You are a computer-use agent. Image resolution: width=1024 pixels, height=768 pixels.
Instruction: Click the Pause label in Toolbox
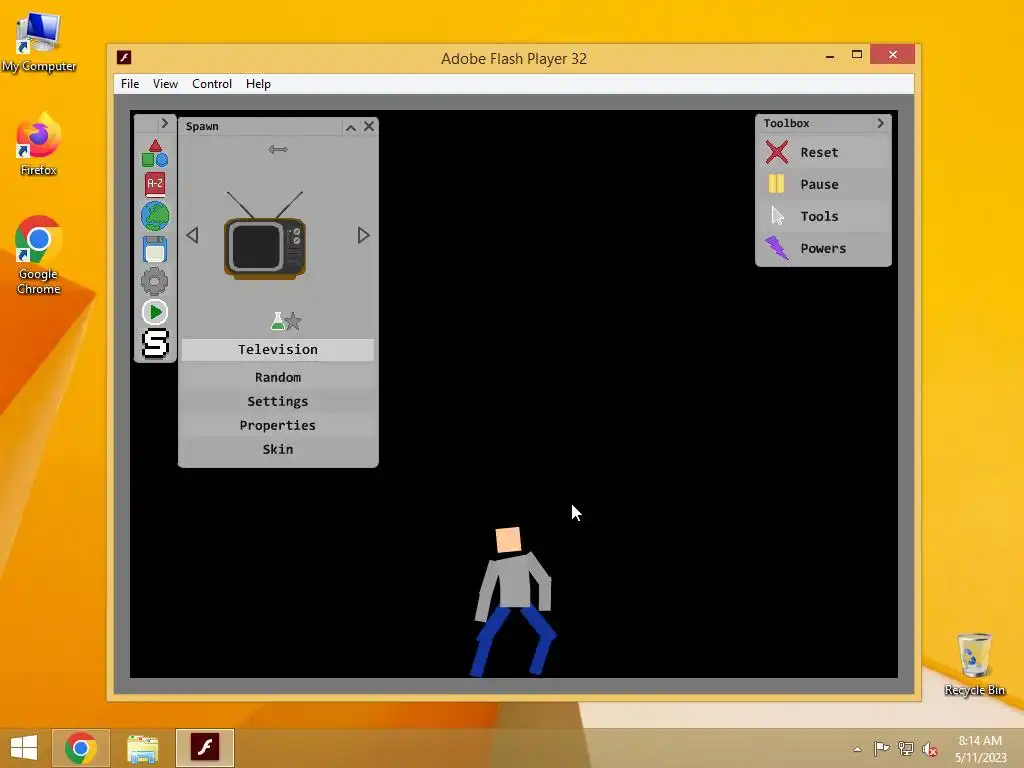tap(819, 184)
